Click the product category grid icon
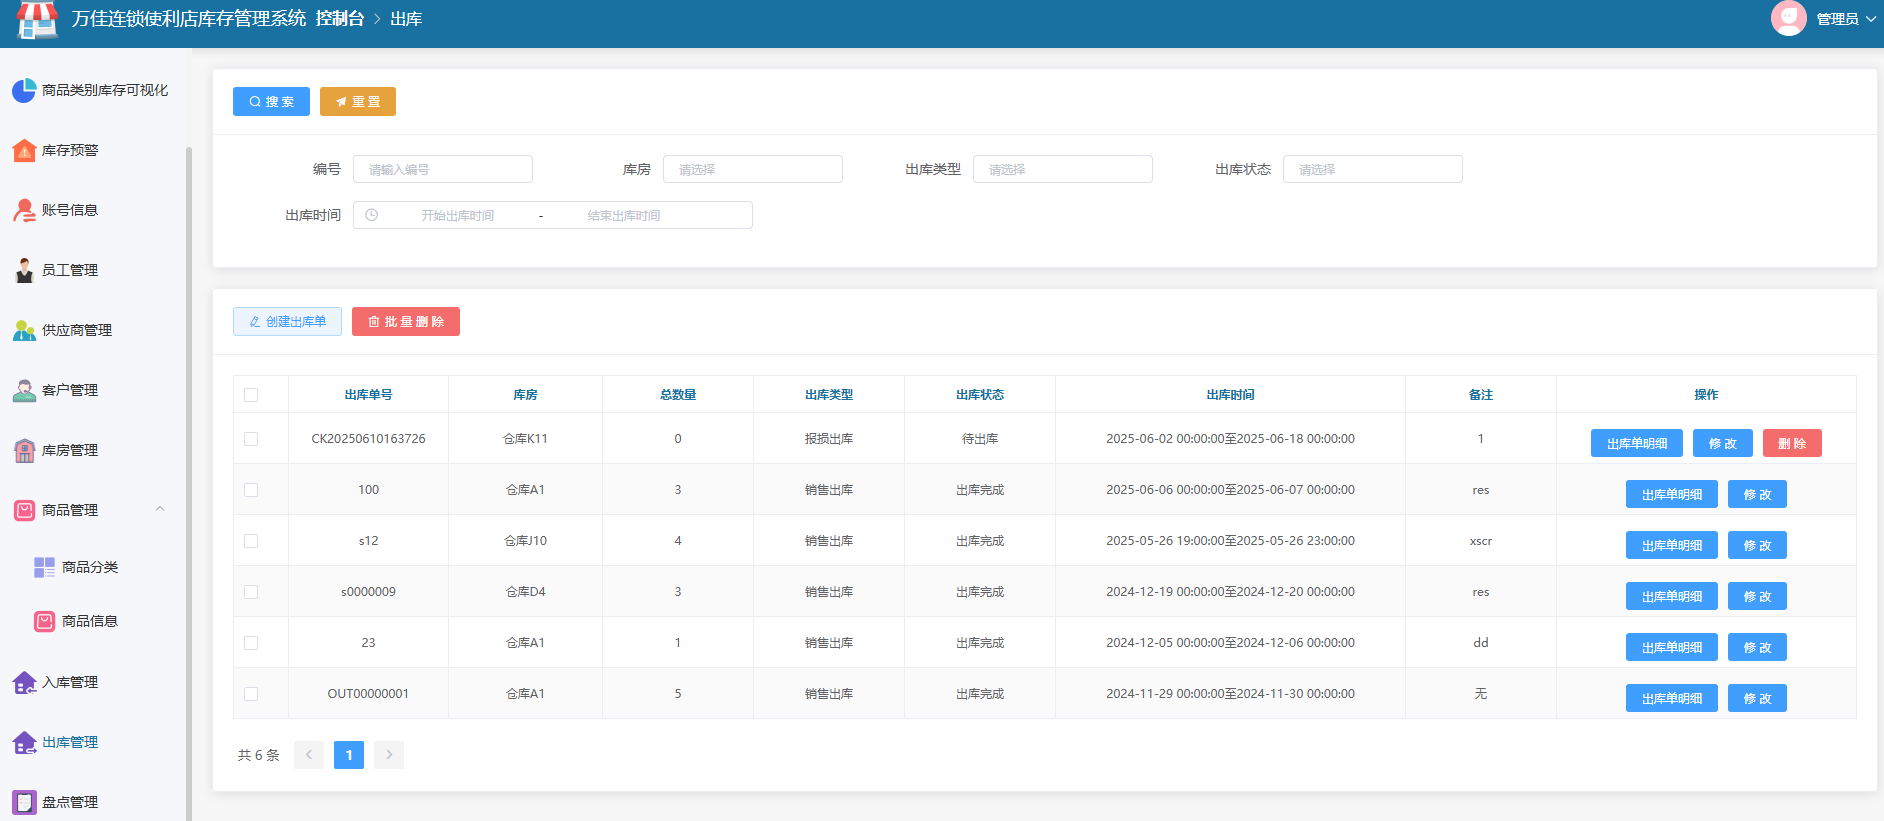 [x=44, y=568]
